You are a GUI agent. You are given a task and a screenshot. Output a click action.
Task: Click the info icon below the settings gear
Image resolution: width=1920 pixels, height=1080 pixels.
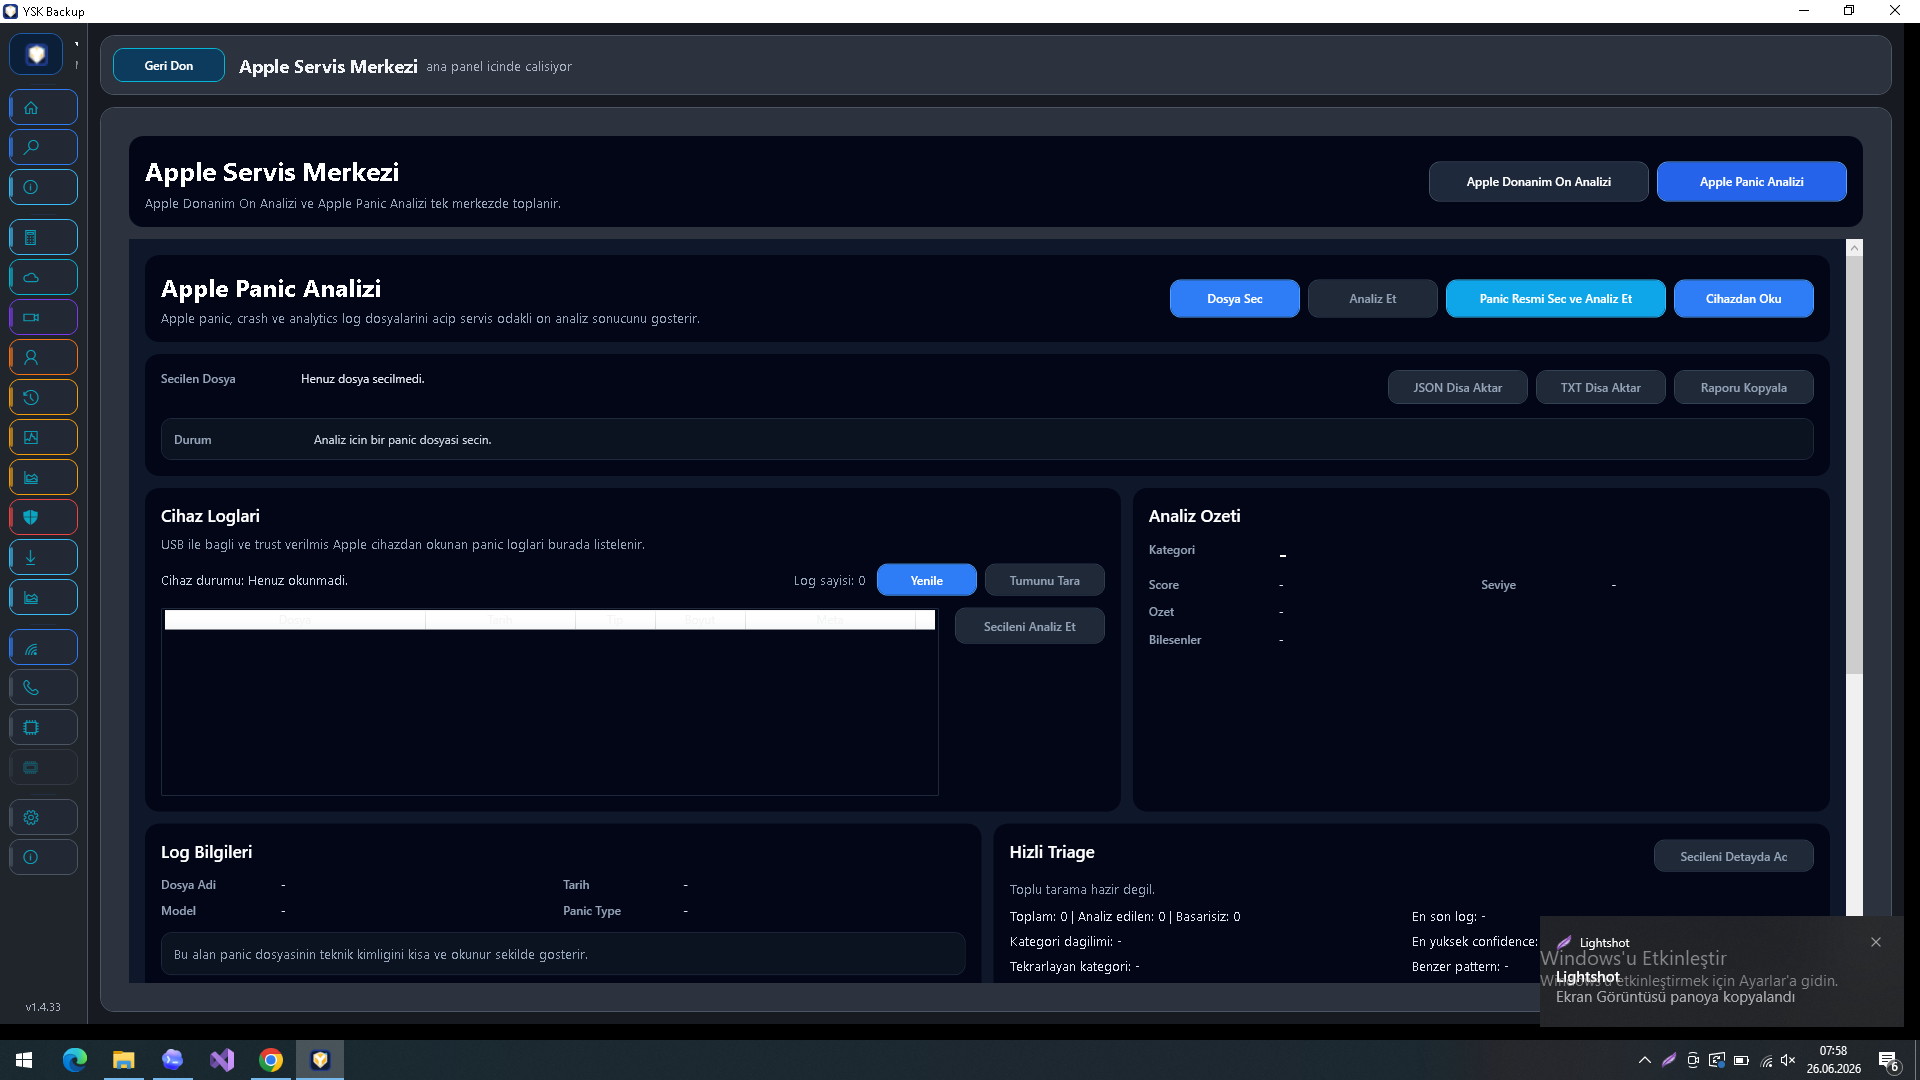point(43,857)
